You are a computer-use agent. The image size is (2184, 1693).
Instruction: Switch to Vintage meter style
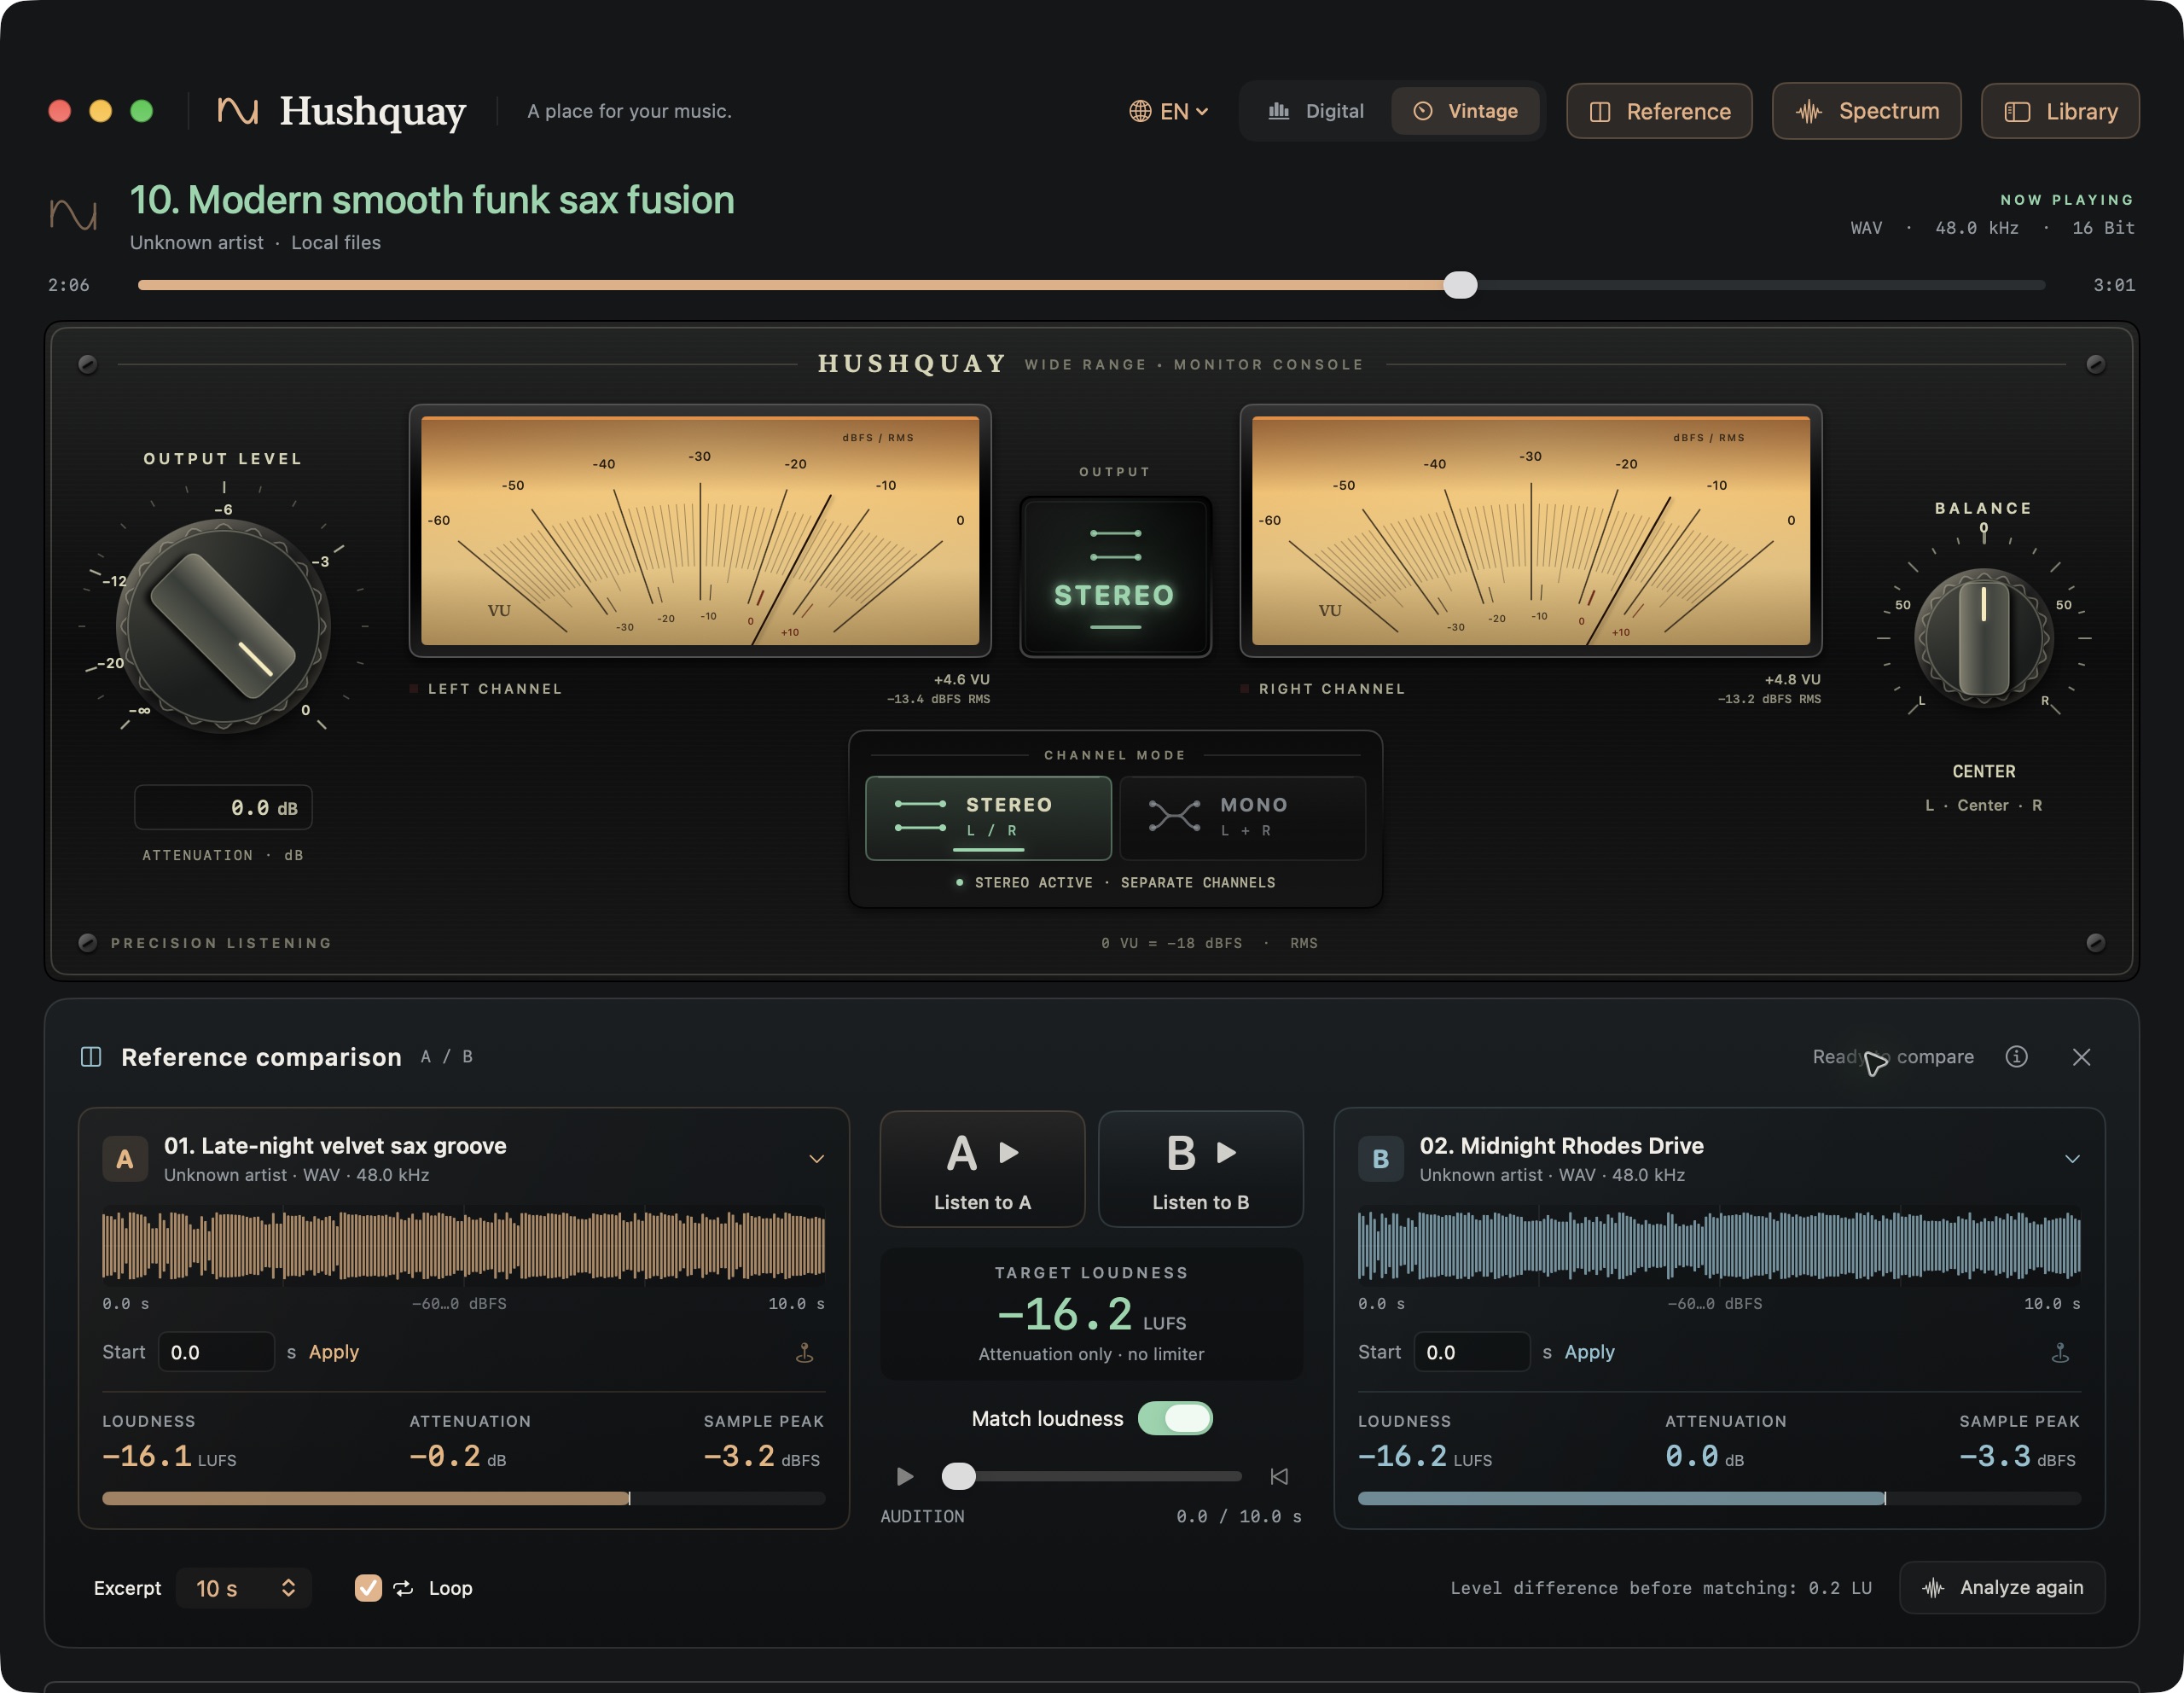(1465, 111)
